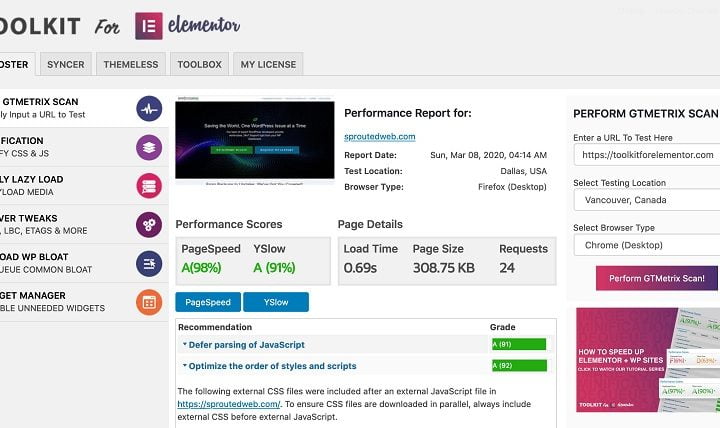The image size is (720, 428).
Task: Click the A (92) grade bar
Action: click(x=519, y=366)
